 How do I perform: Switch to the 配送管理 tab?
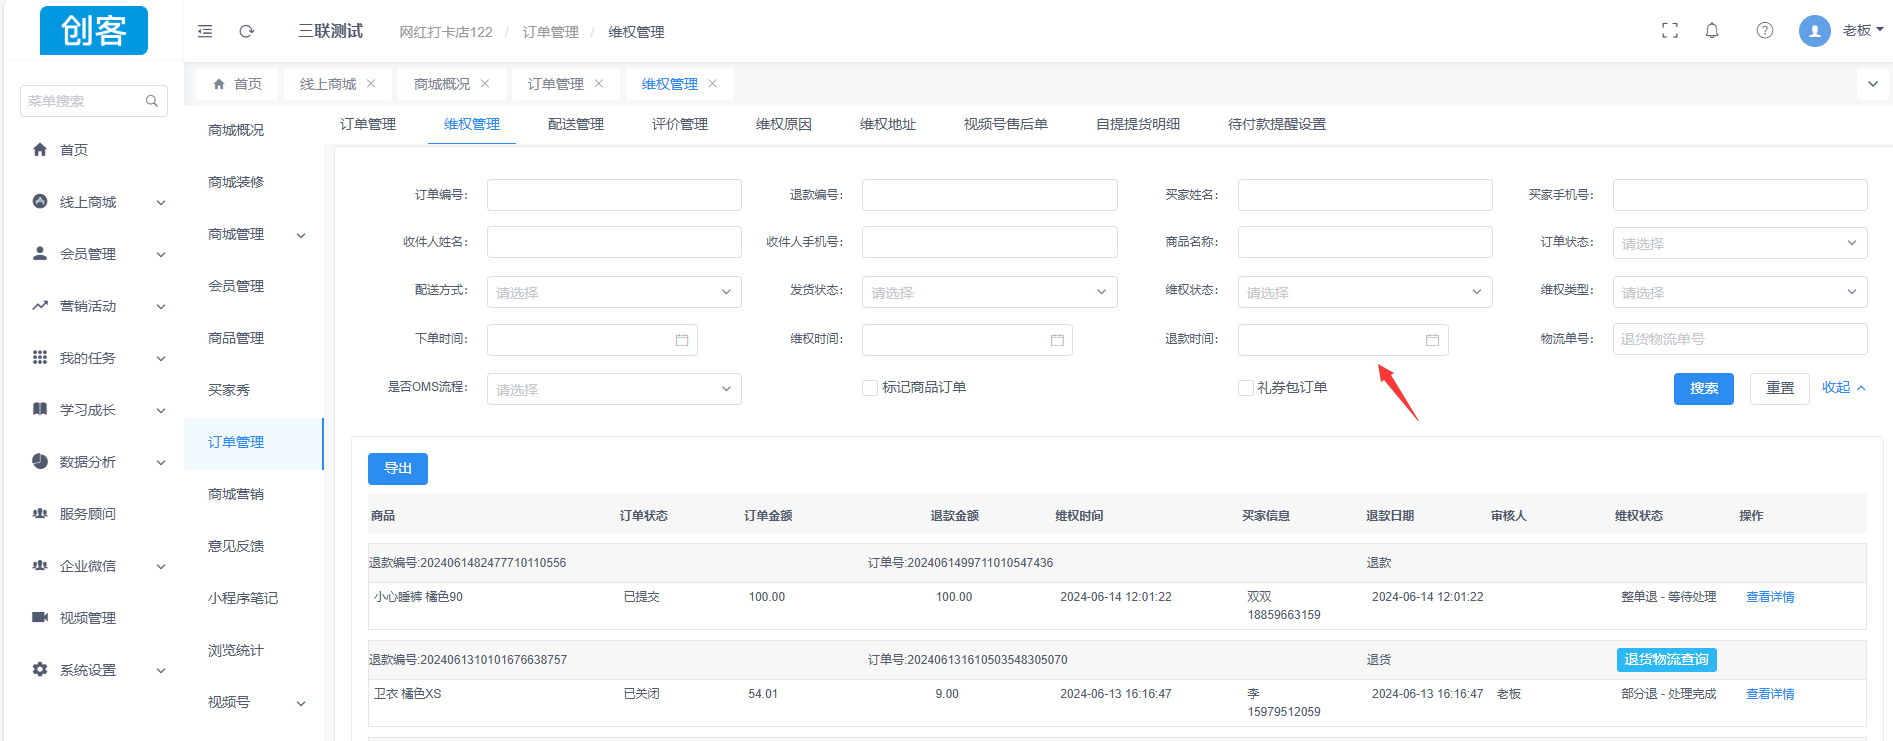[576, 124]
